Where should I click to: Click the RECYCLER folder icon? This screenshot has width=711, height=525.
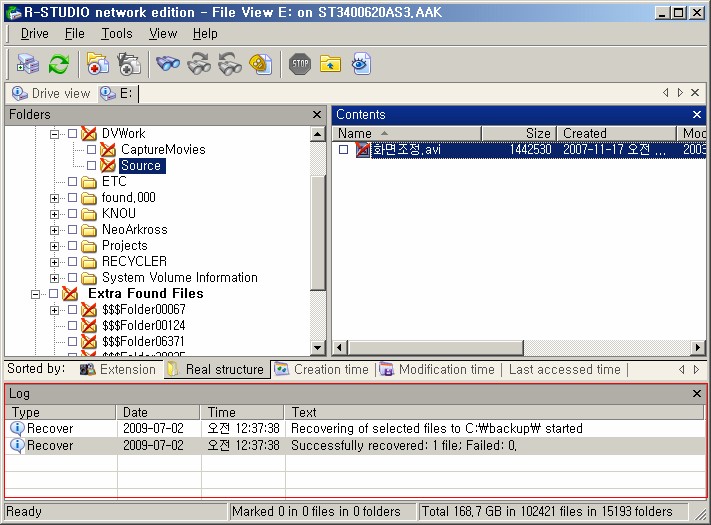point(89,262)
